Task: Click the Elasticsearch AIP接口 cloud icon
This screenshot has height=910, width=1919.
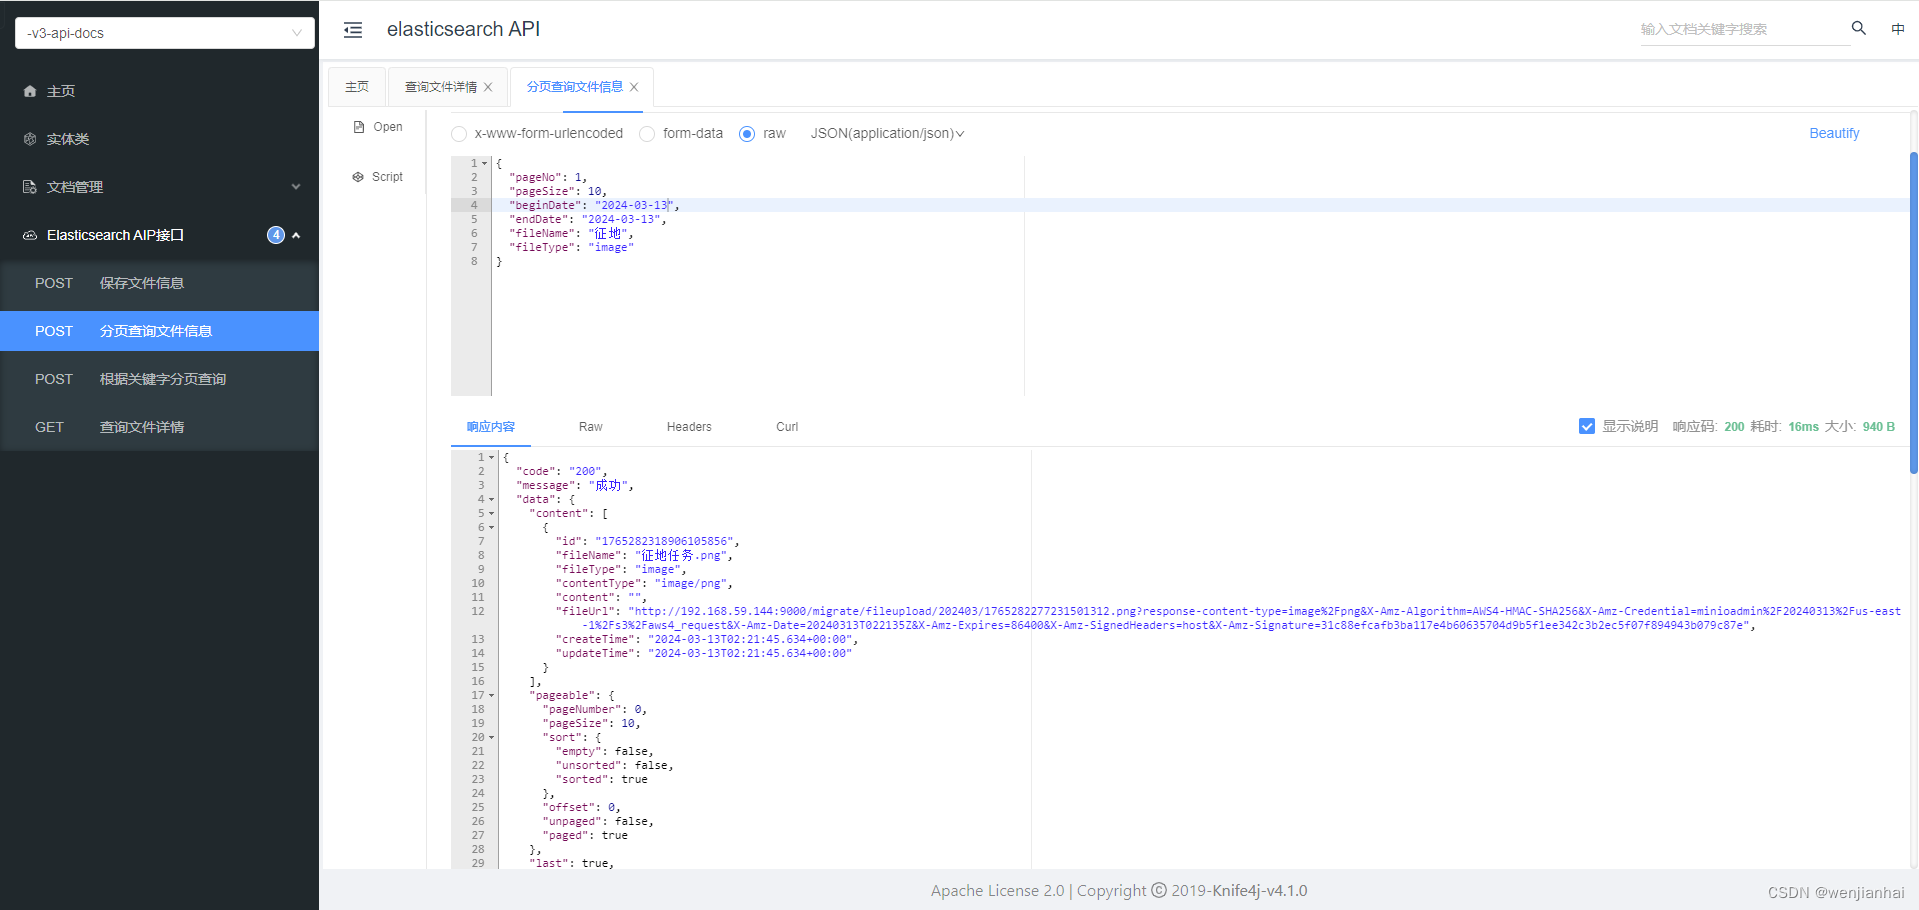Action: point(30,235)
